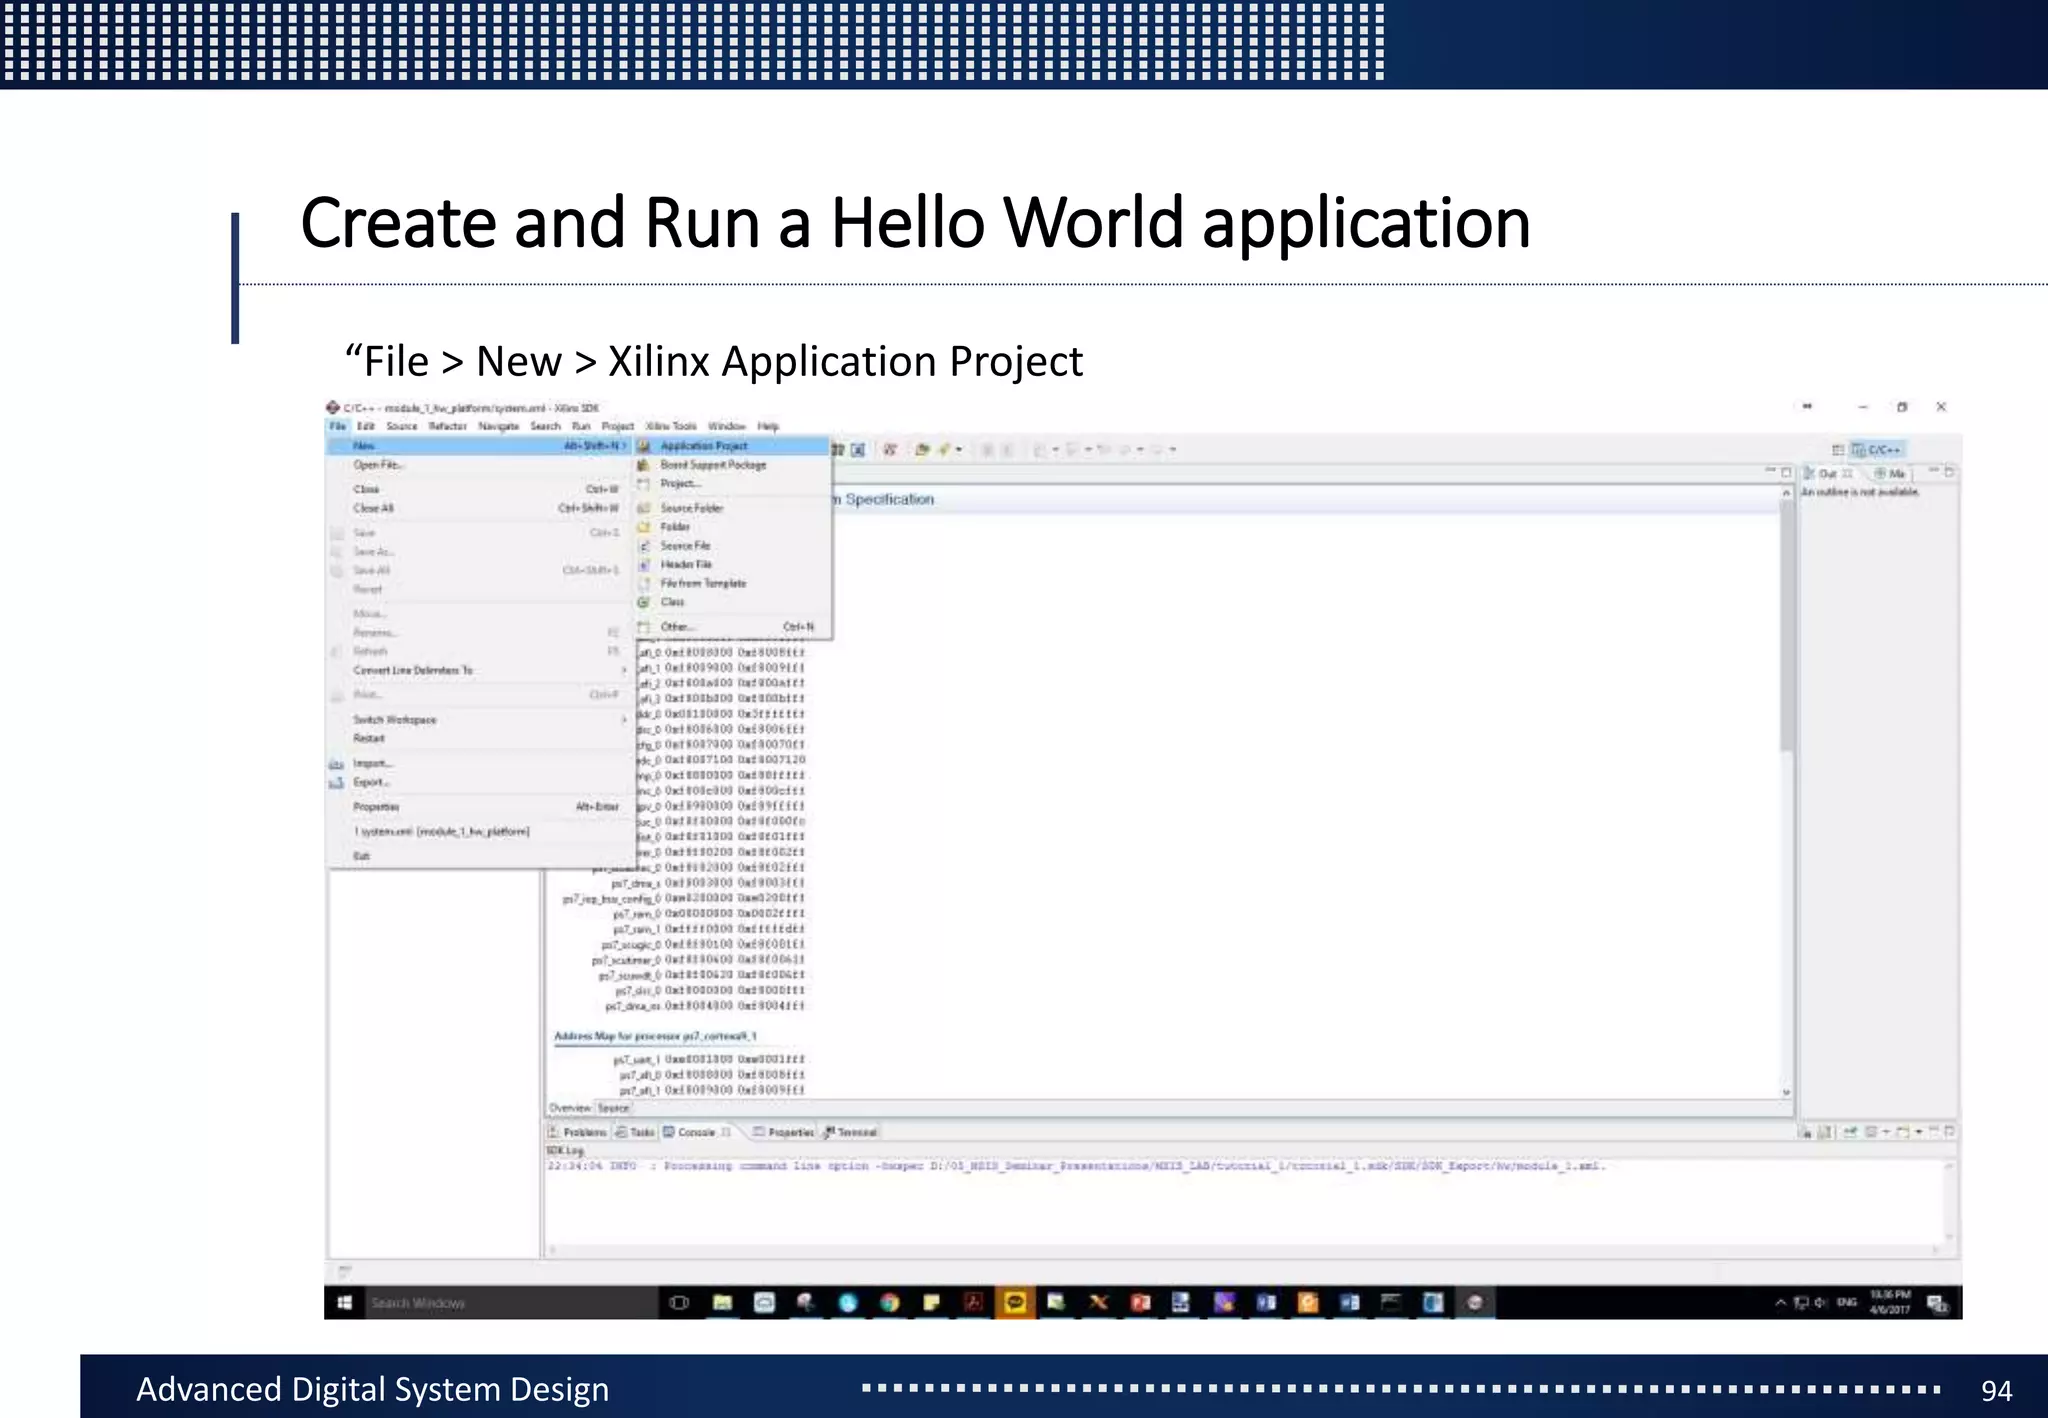
Task: Choose File from Template entry
Action: coord(733,583)
